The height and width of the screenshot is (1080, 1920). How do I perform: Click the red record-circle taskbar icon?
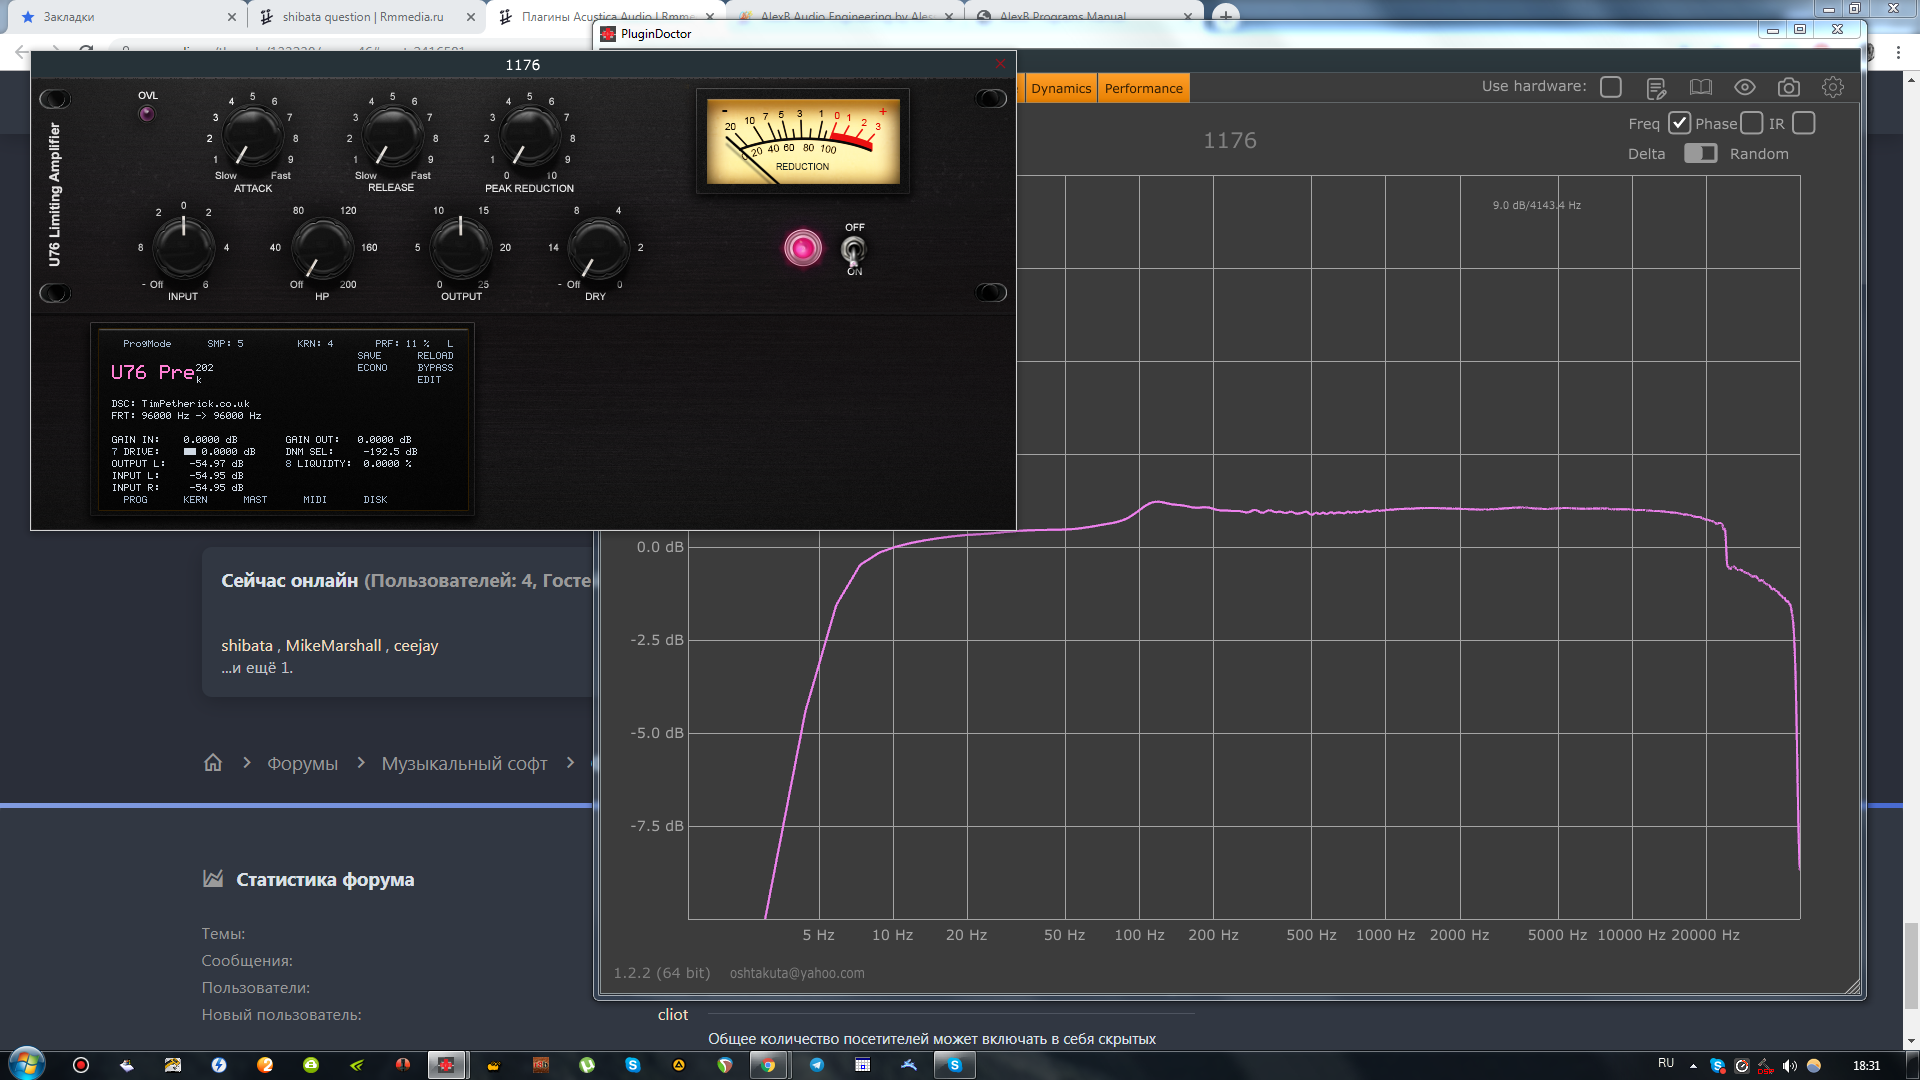81,1065
